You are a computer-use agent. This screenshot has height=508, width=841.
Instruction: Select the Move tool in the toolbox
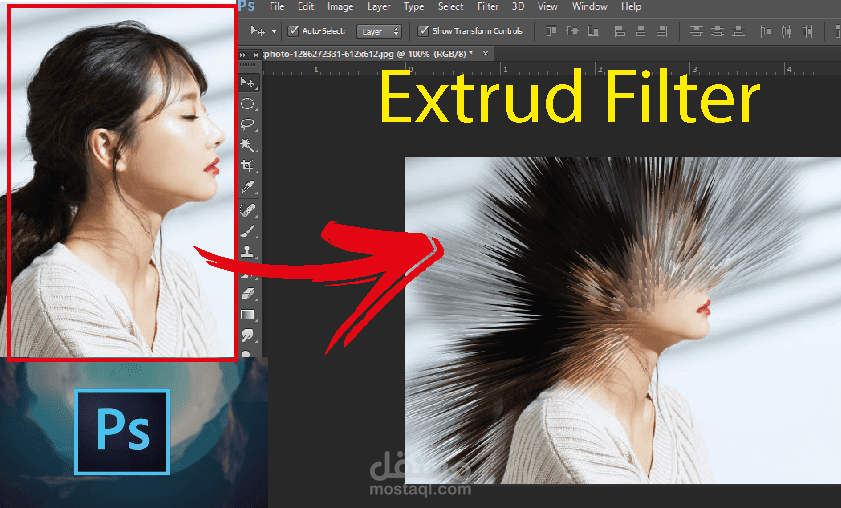tap(248, 83)
